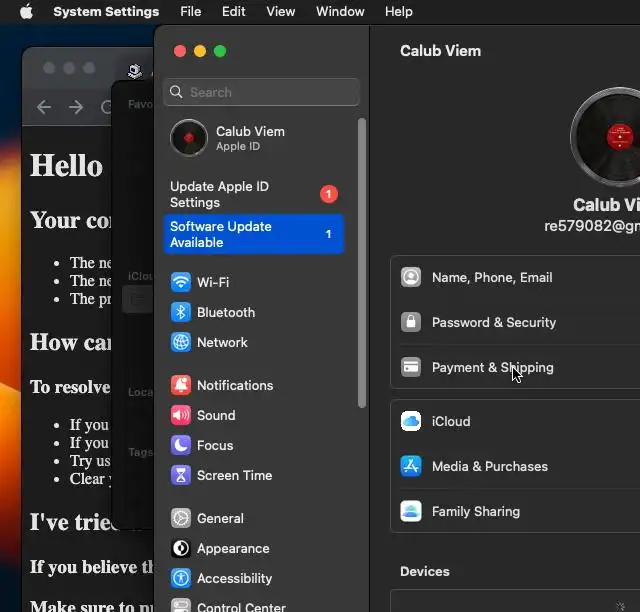Select the Appearance icon
The height and width of the screenshot is (612, 640).
(181, 548)
